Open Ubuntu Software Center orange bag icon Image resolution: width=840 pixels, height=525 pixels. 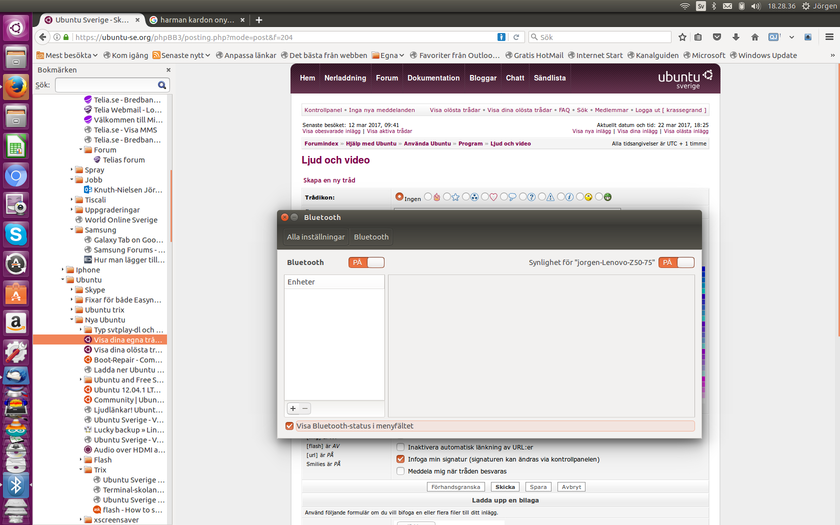[x=16, y=293]
